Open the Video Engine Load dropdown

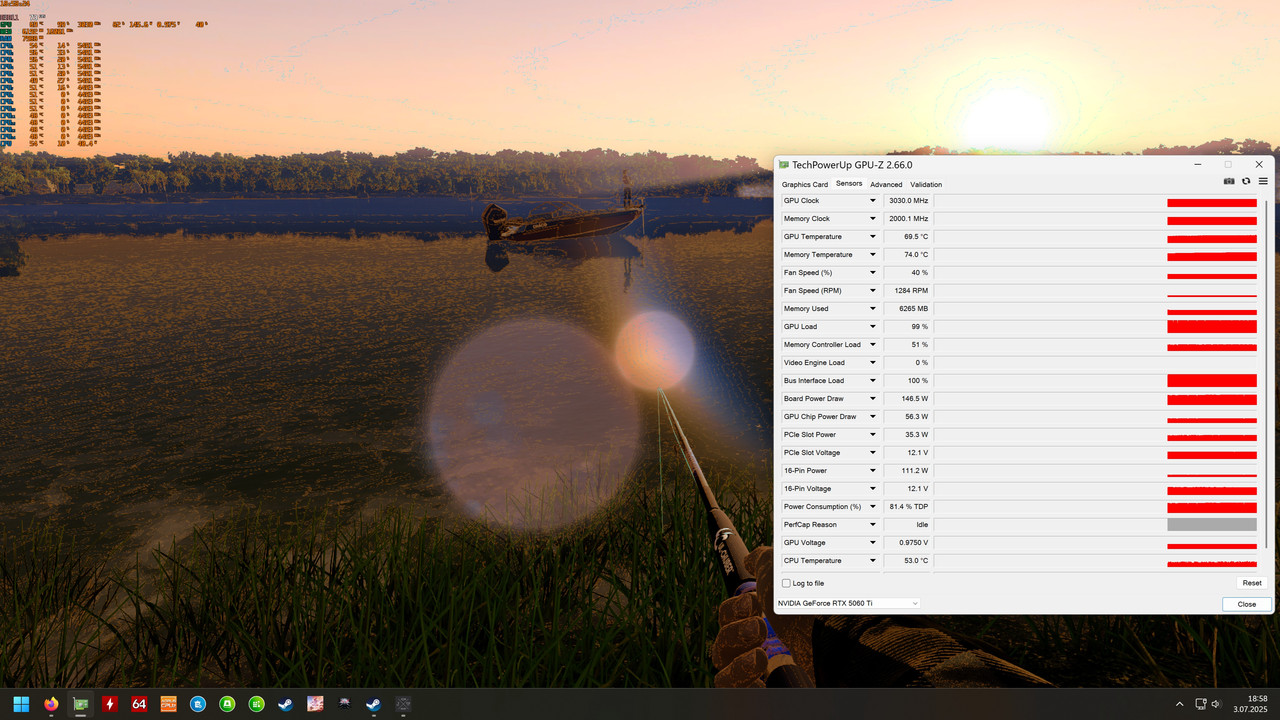click(872, 363)
